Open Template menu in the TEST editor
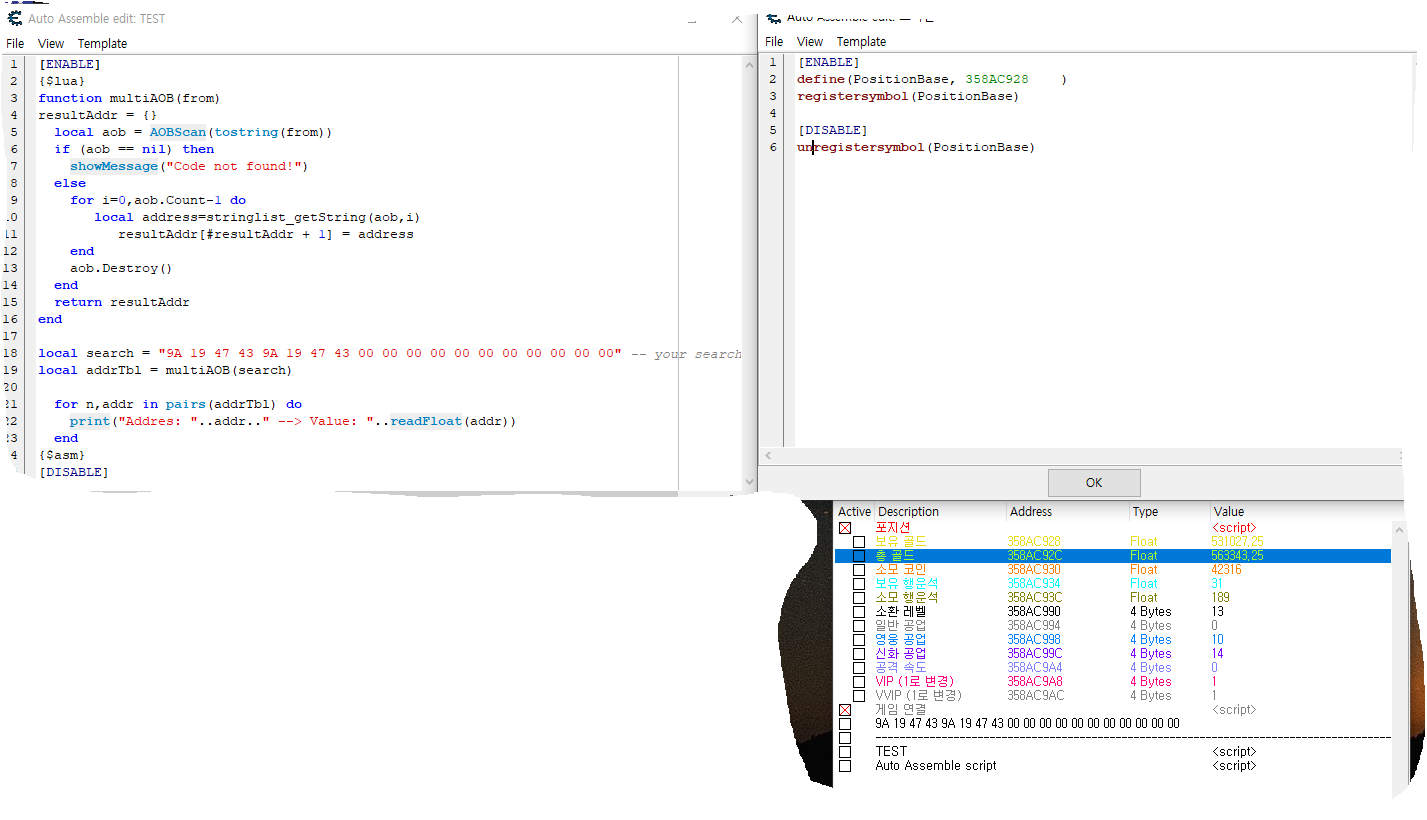Viewport: 1427px width, 820px height. [102, 44]
